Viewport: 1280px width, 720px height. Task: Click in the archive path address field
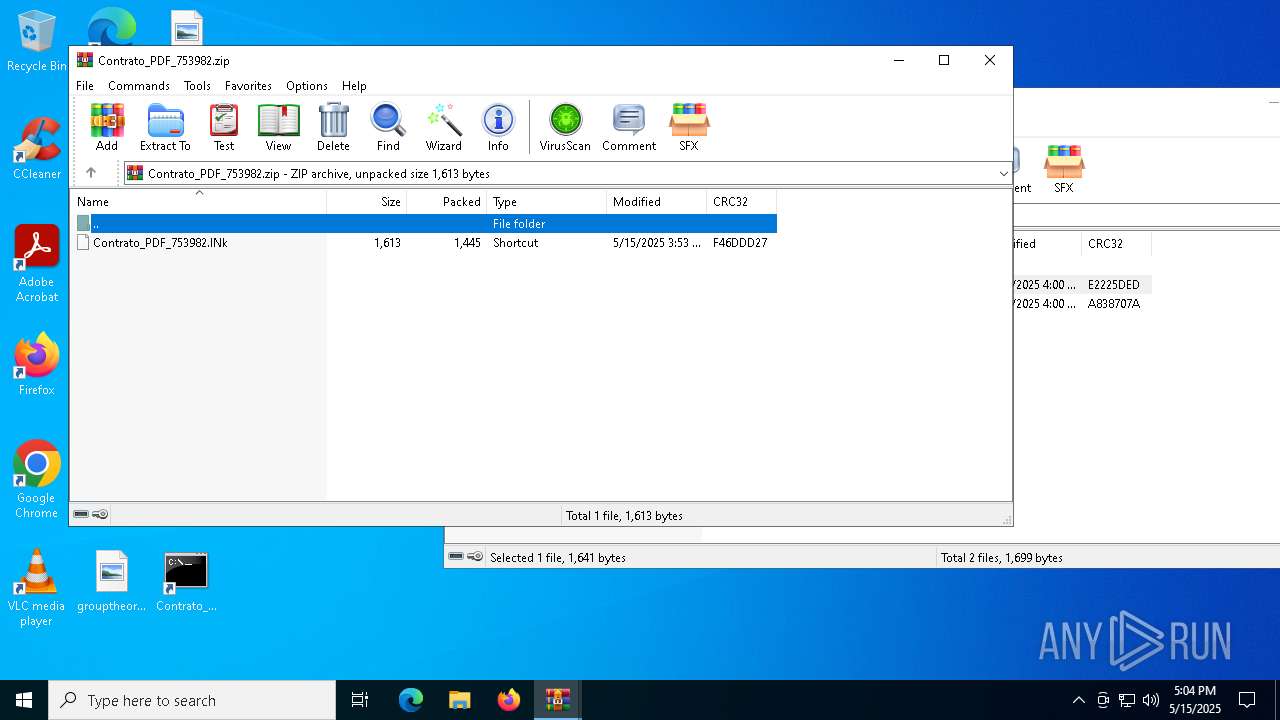(566, 174)
